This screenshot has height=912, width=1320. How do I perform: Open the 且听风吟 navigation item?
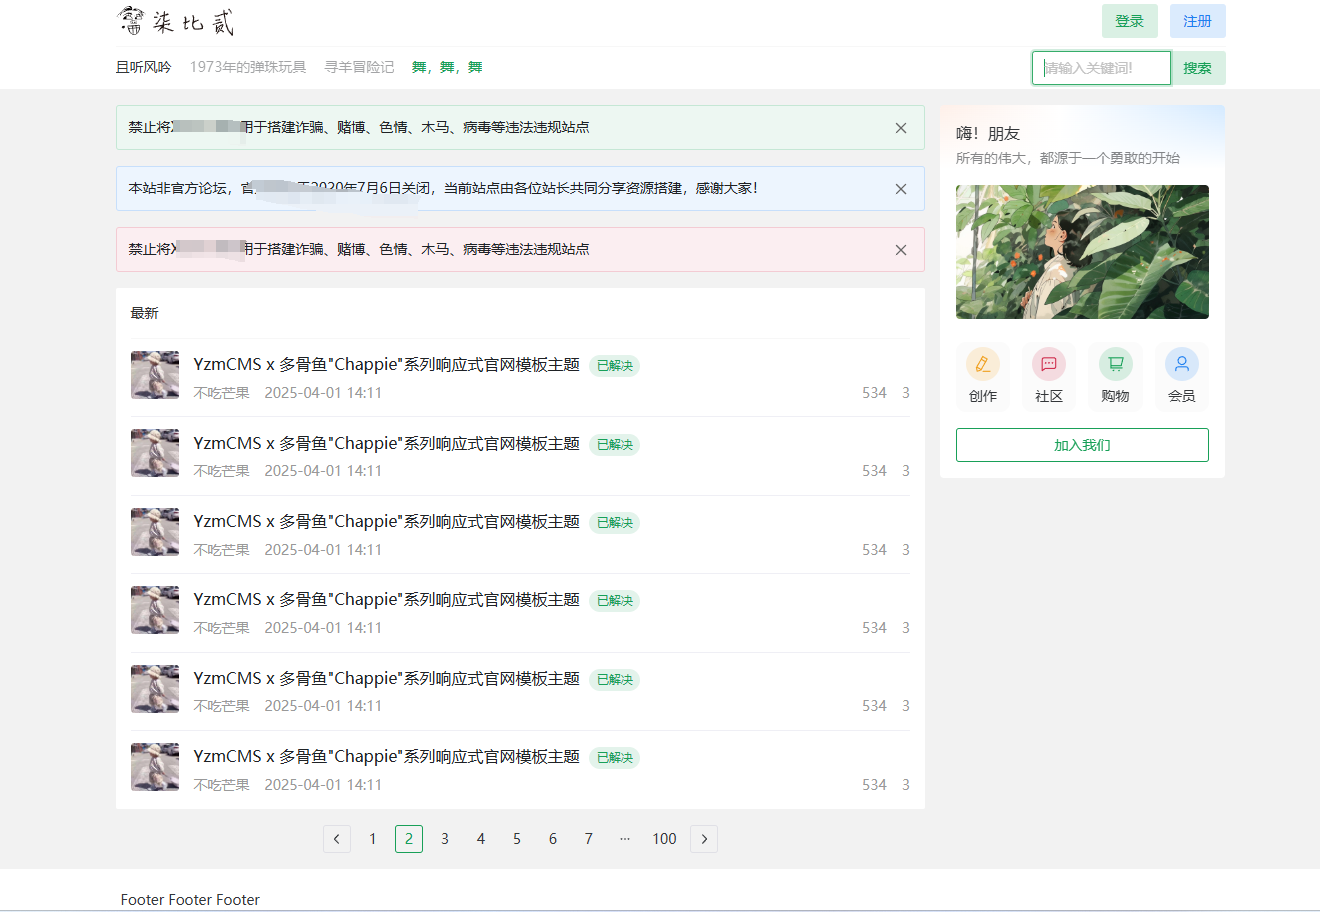(143, 67)
